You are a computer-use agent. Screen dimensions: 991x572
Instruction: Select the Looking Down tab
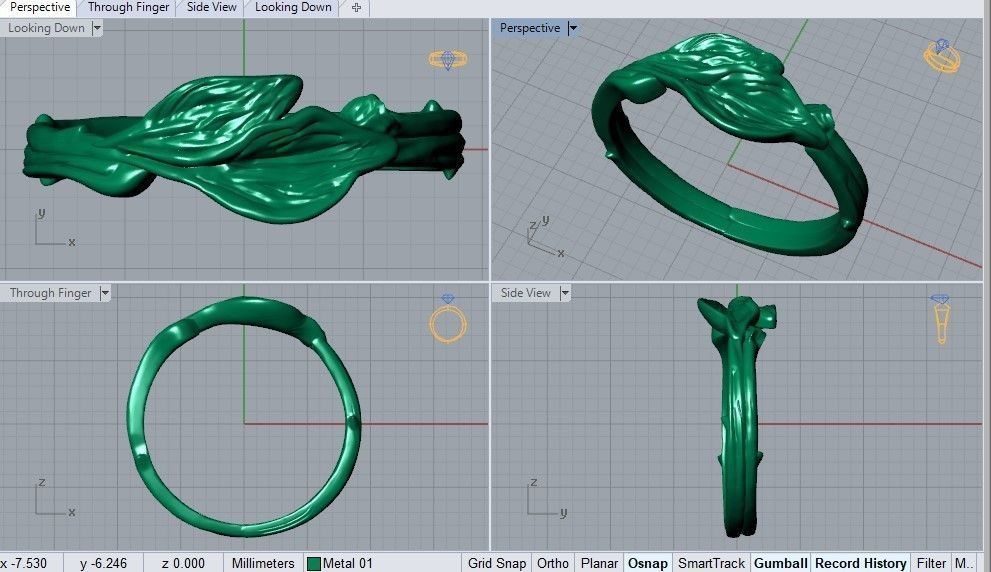293,8
